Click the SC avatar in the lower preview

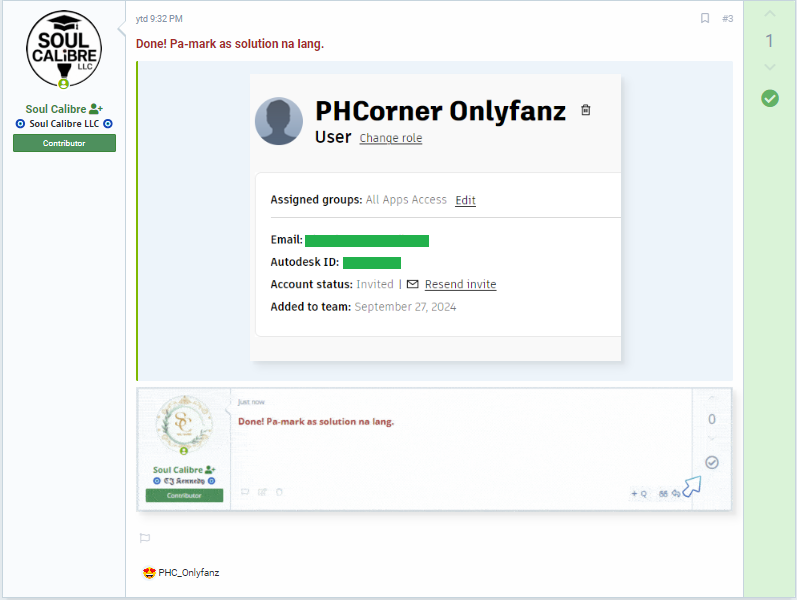[x=184, y=424]
